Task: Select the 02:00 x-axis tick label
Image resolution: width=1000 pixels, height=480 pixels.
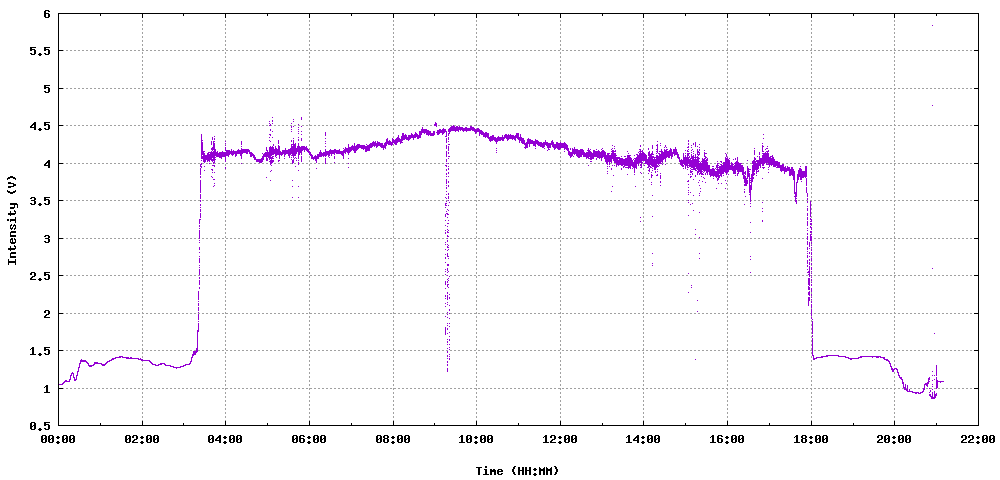Action: coord(142,439)
